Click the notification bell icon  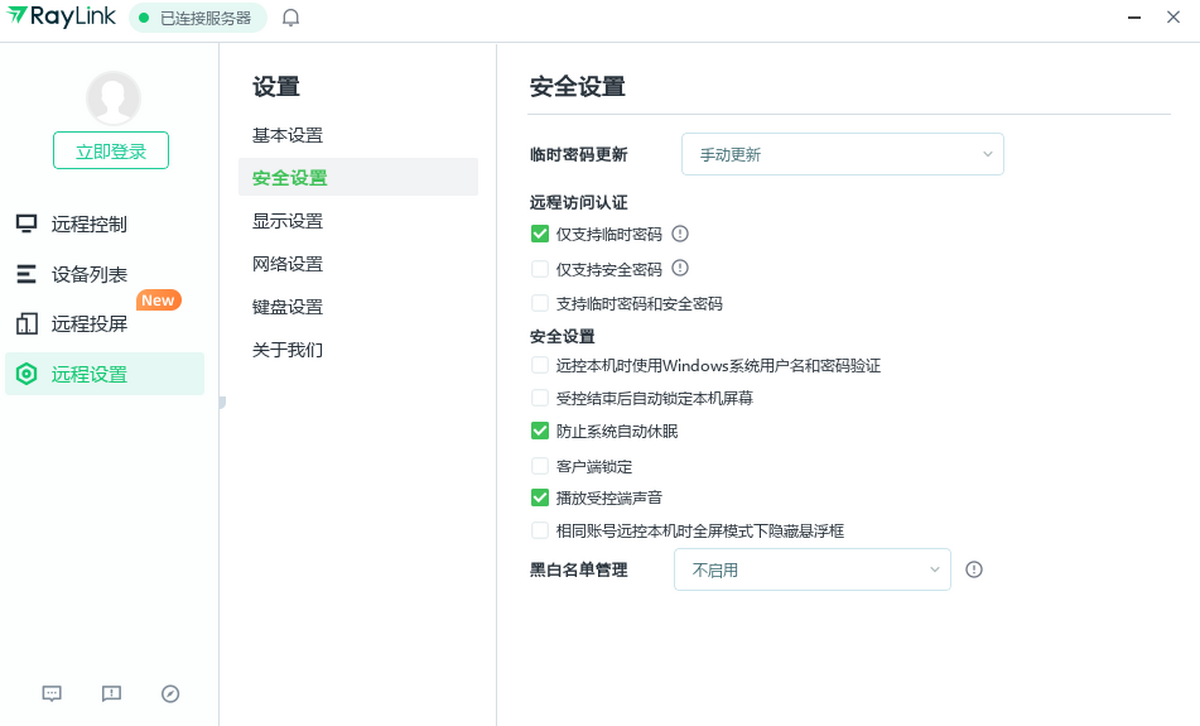point(291,18)
